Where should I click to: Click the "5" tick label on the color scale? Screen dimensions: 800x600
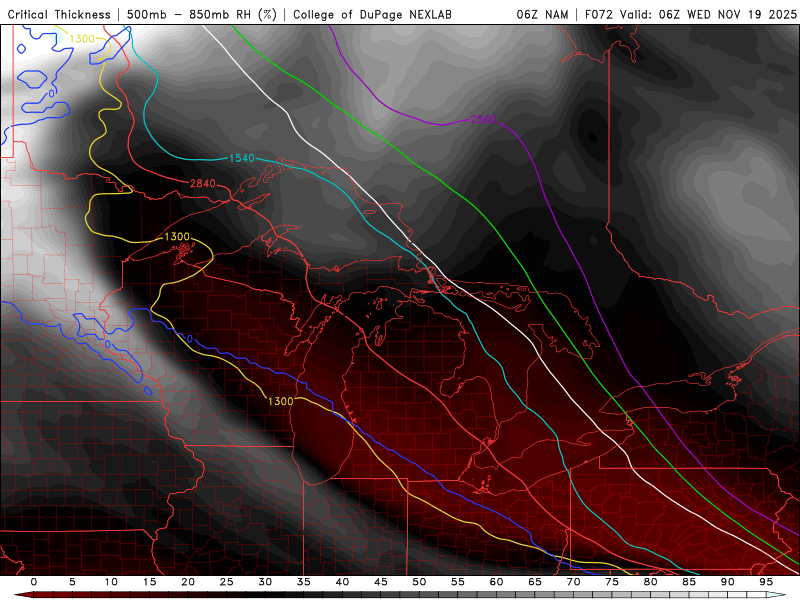click(72, 582)
